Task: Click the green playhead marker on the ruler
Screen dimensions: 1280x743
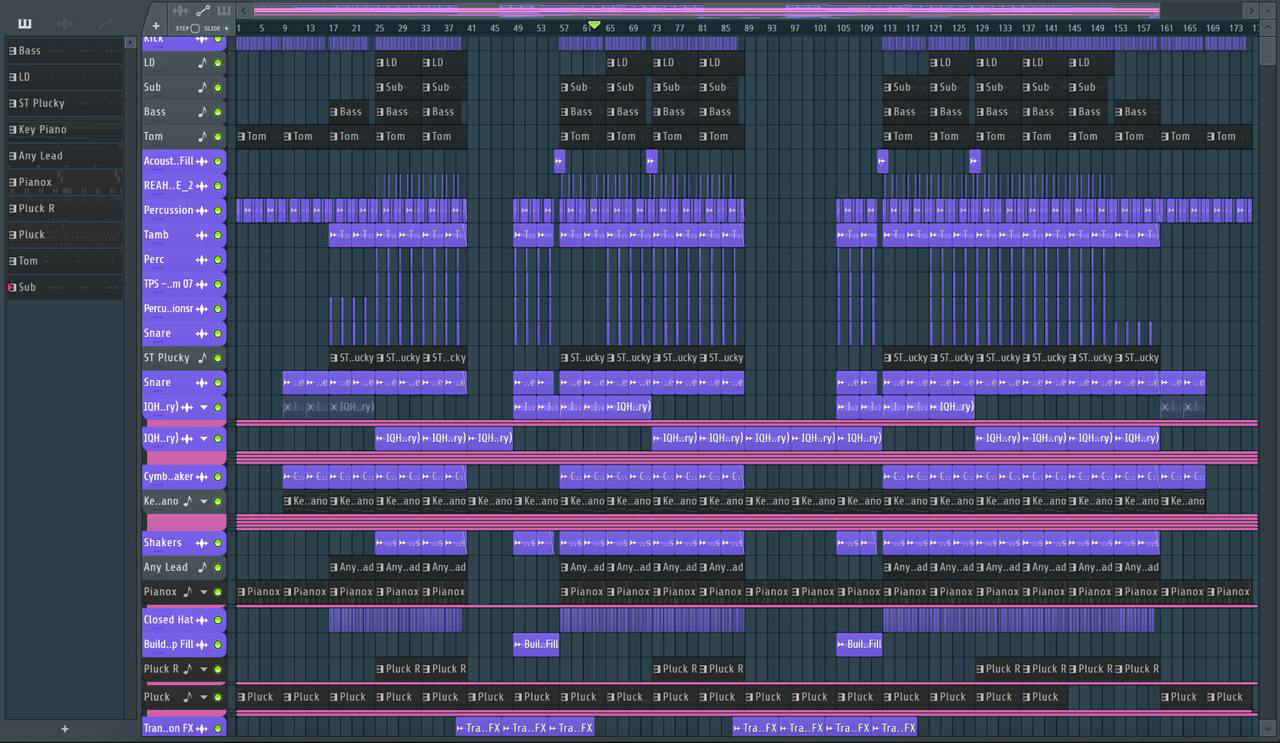Action: 592,23
